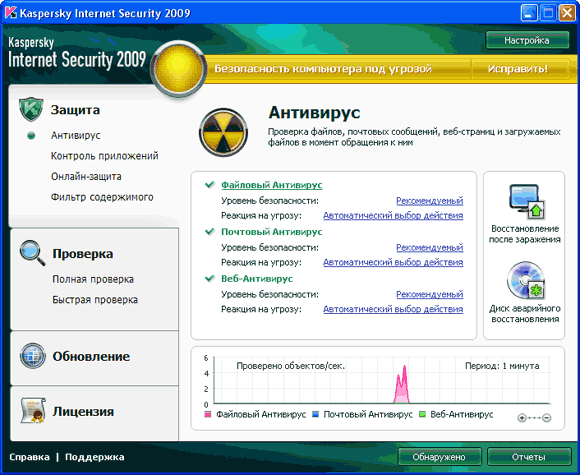Click the yellow radiation Антивирус icon
This screenshot has width=580, height=475.
[x=223, y=132]
